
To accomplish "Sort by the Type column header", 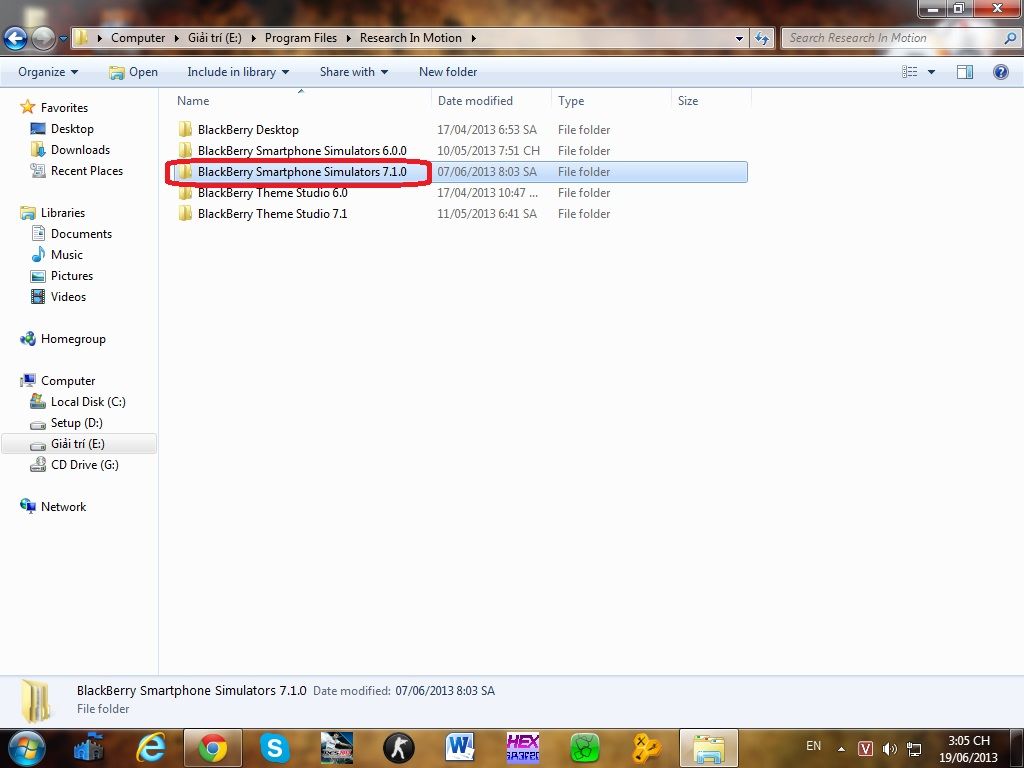I will point(611,101).
